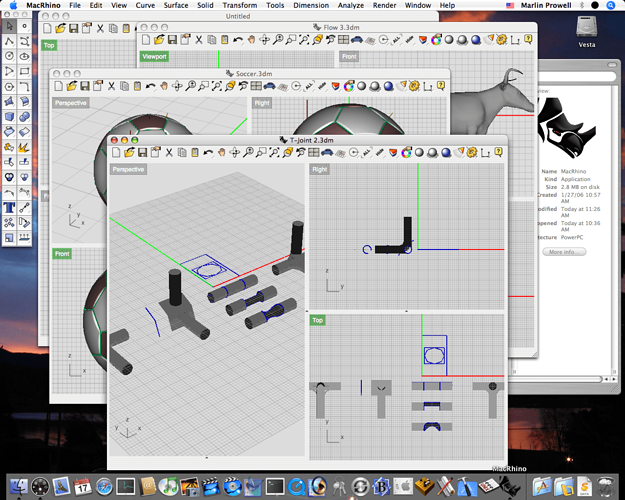The width and height of the screenshot is (625, 500).
Task: Open Marlin Prowell user menu
Action: pos(546,5)
